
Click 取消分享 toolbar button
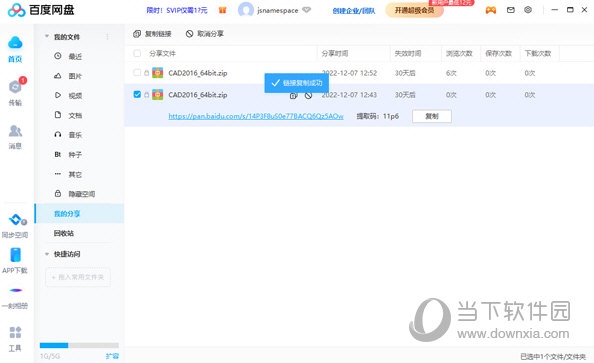coord(205,34)
